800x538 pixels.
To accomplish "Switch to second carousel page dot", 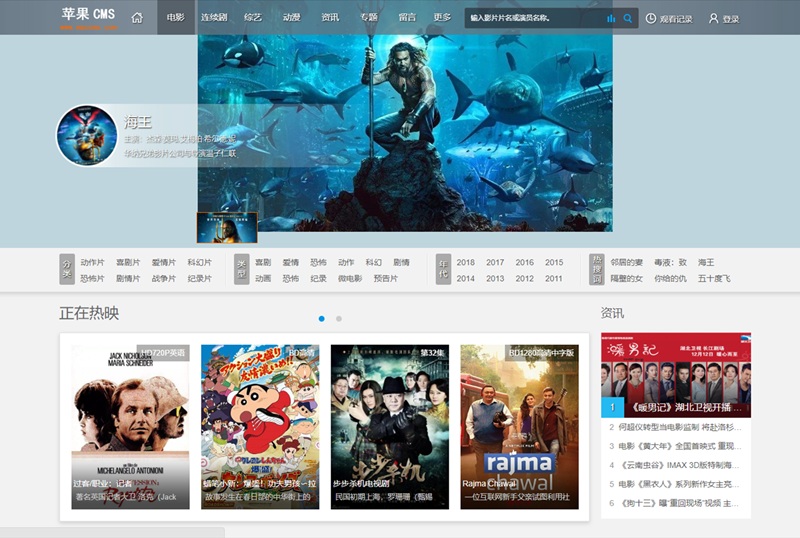I will 339,319.
